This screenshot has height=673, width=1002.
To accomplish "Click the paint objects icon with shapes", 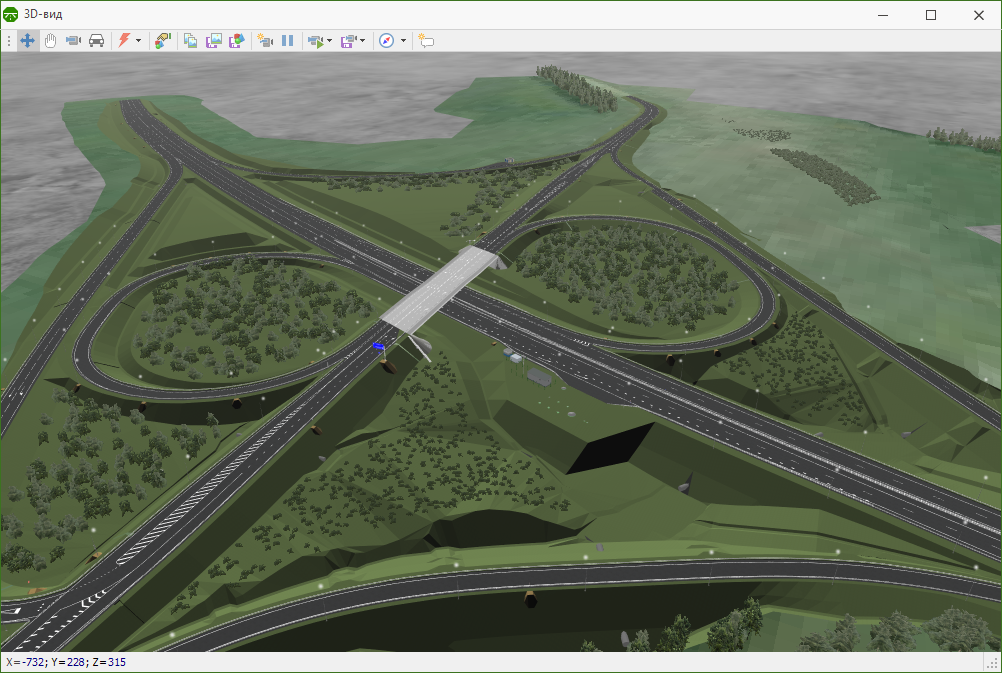I will point(163,41).
